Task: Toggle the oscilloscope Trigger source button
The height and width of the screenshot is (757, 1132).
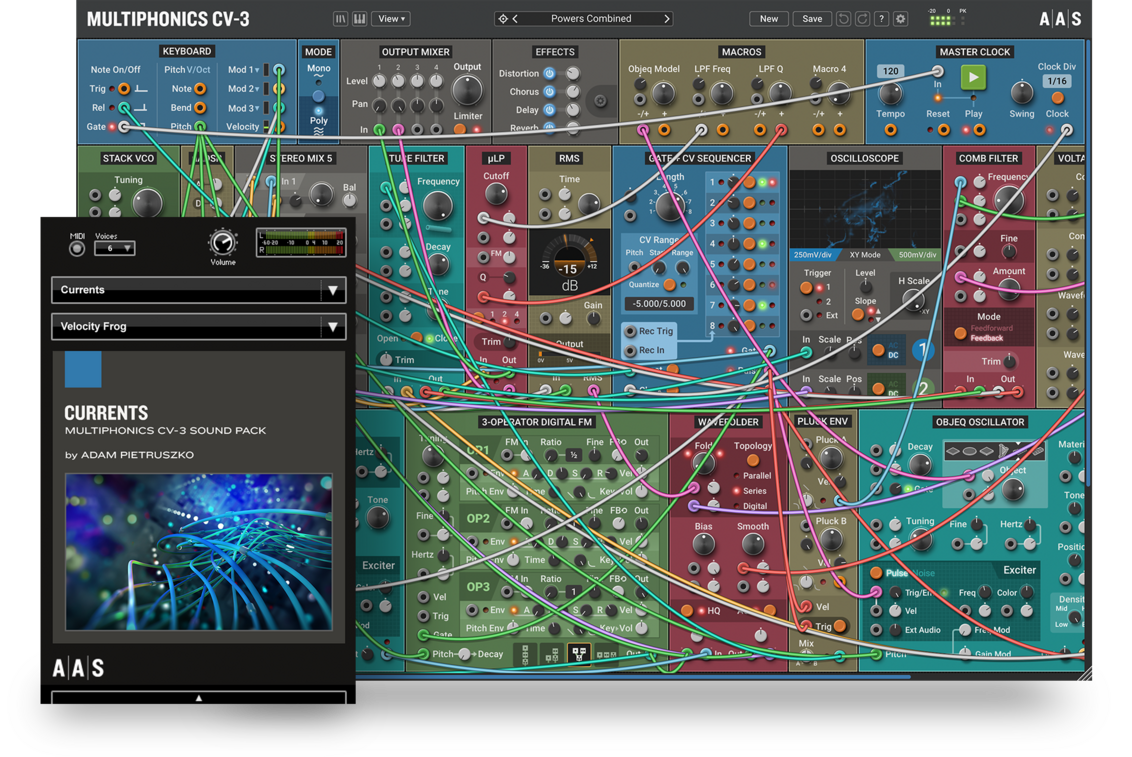Action: pyautogui.click(x=806, y=287)
